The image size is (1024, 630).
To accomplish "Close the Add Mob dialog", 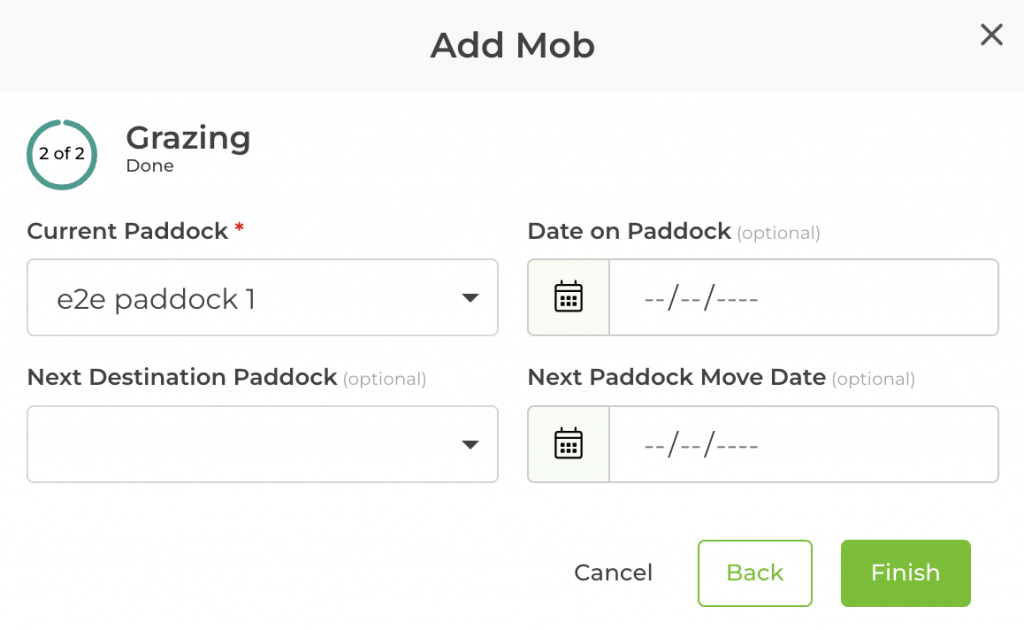I will (x=991, y=36).
